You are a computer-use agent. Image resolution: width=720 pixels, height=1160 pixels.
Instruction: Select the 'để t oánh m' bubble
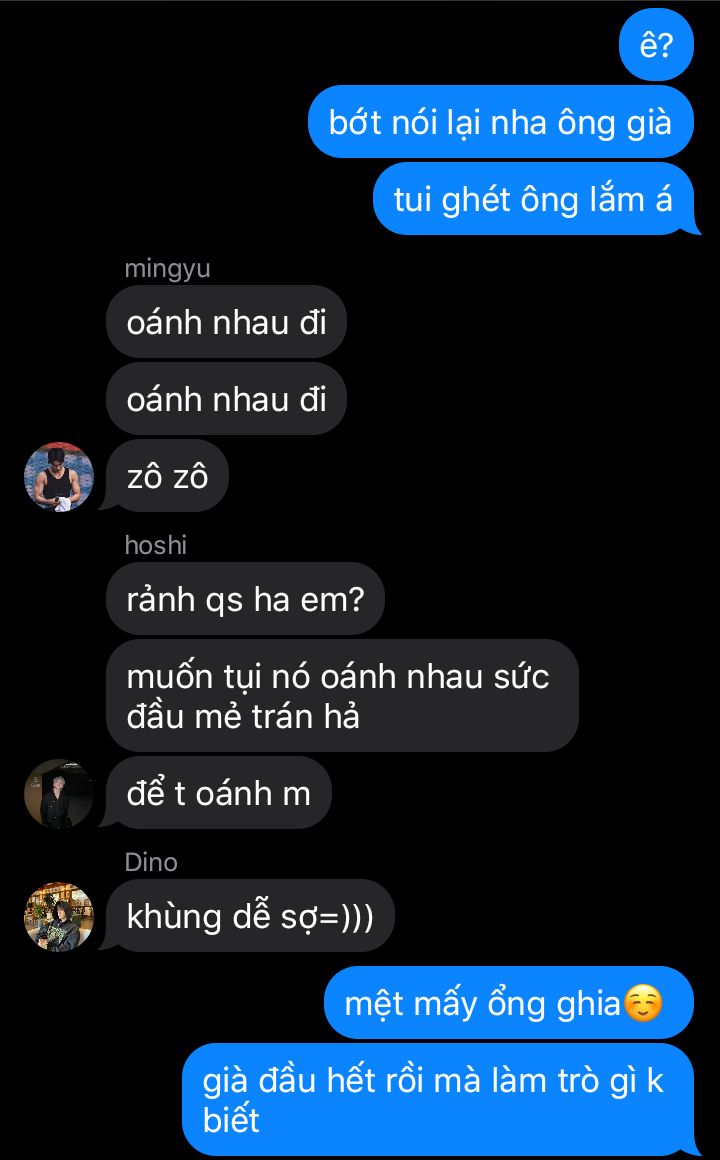click(218, 793)
